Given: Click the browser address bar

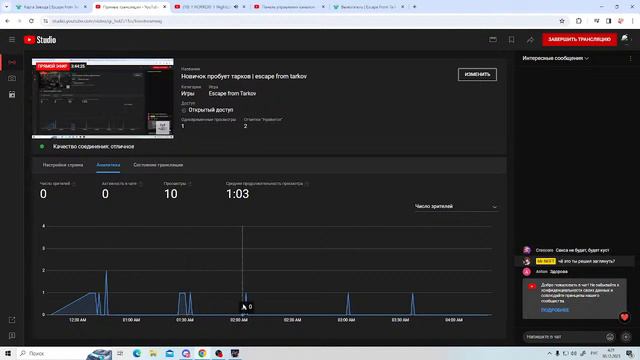Looking at the screenshot, I should (x=298, y=21).
